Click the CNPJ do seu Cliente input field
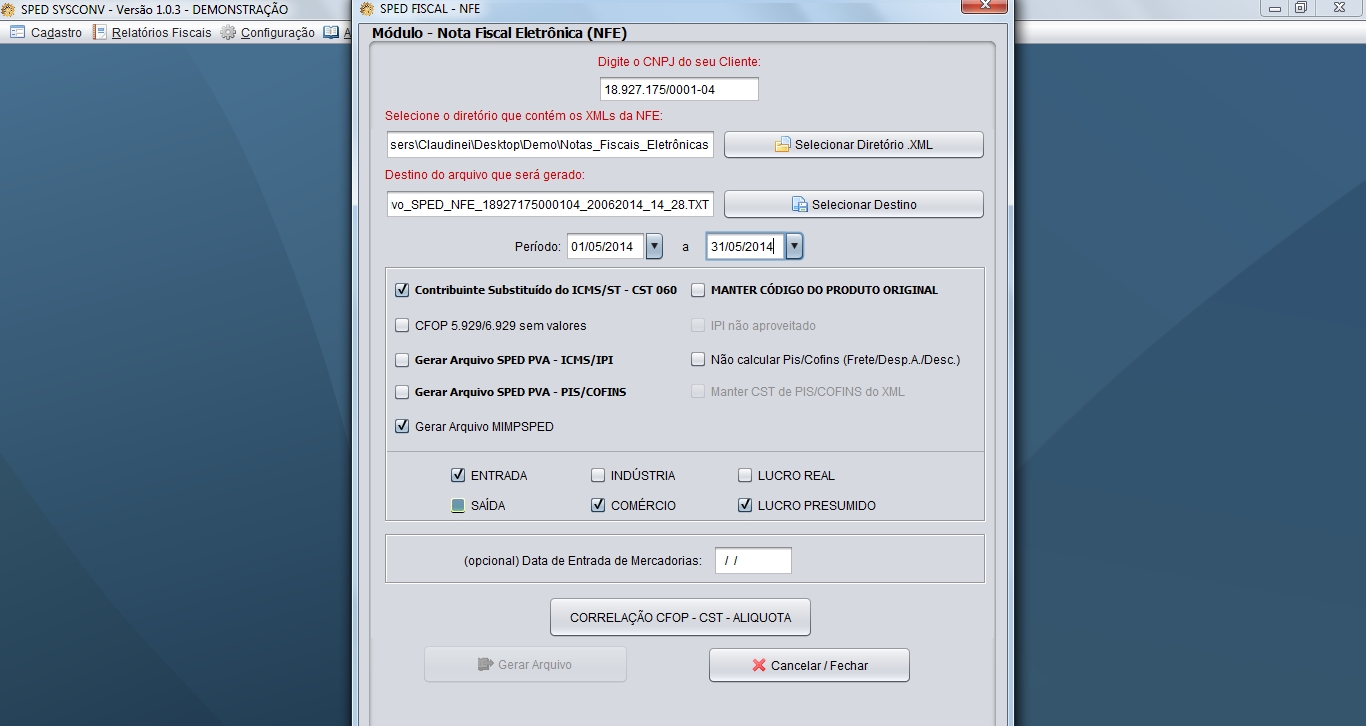This screenshot has height=726, width=1366. pos(679,89)
